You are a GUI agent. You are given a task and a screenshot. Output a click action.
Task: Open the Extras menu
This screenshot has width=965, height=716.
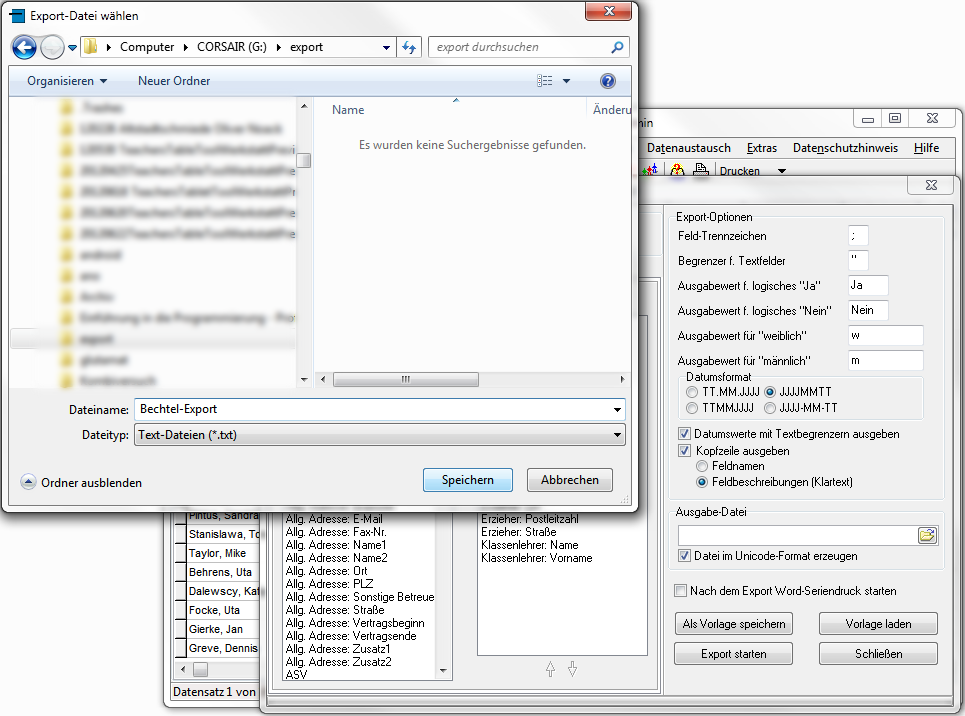pyautogui.click(x=761, y=148)
